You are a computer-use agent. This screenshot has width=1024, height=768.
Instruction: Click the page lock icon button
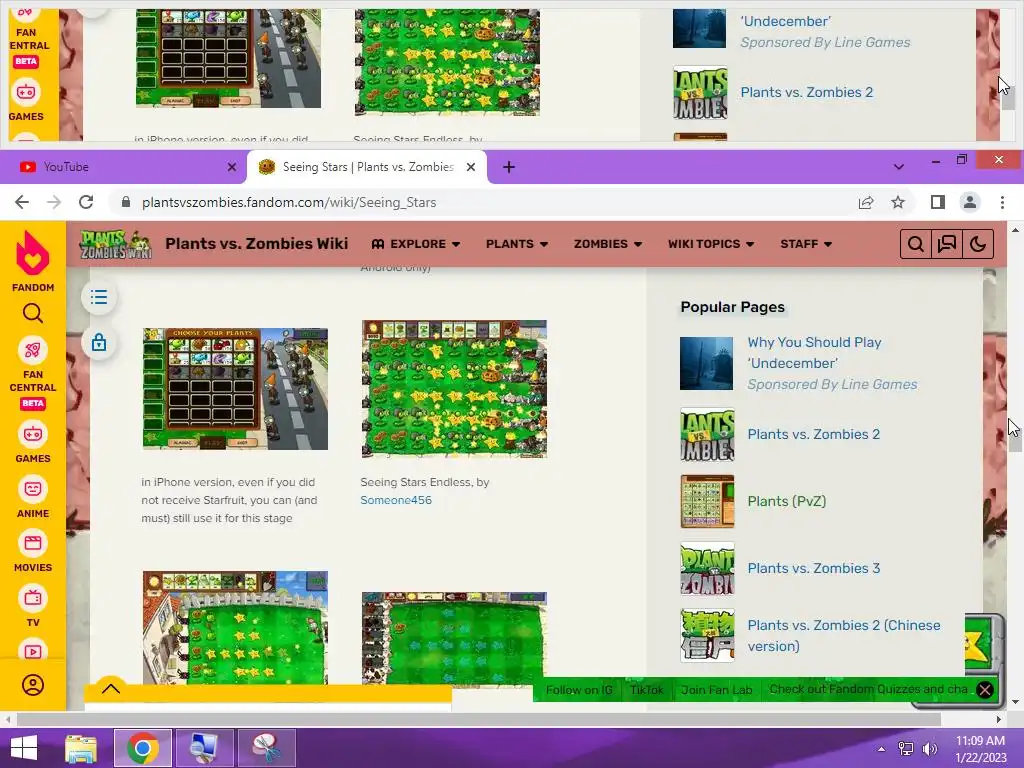(x=99, y=342)
